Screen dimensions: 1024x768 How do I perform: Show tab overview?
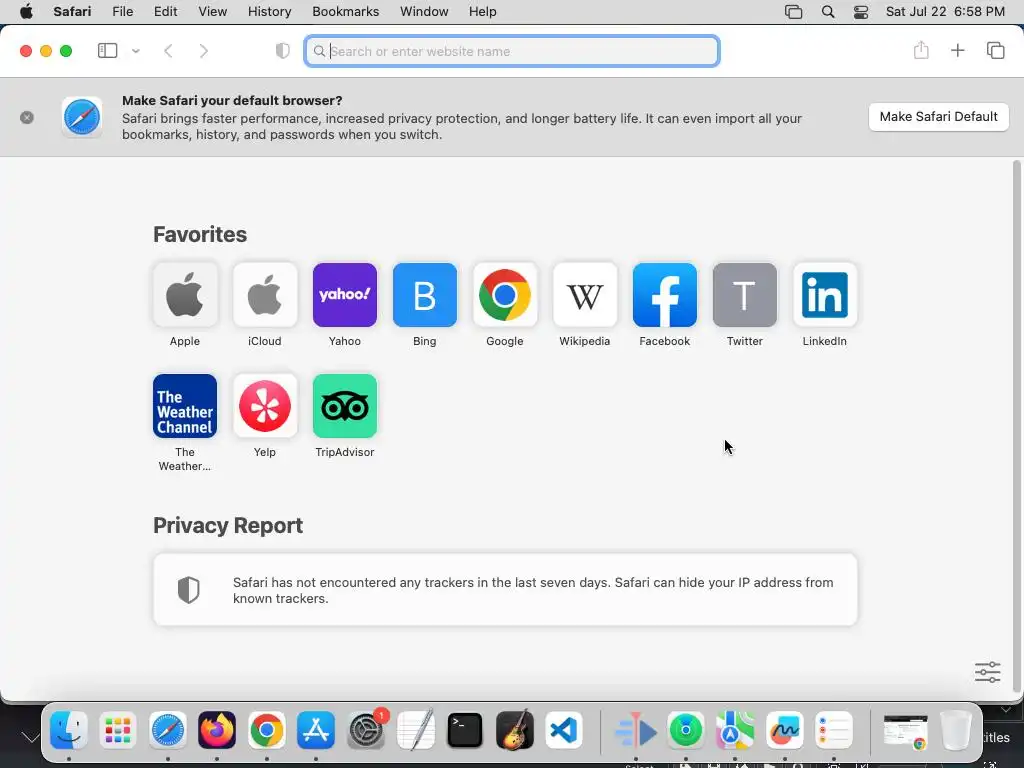click(995, 50)
